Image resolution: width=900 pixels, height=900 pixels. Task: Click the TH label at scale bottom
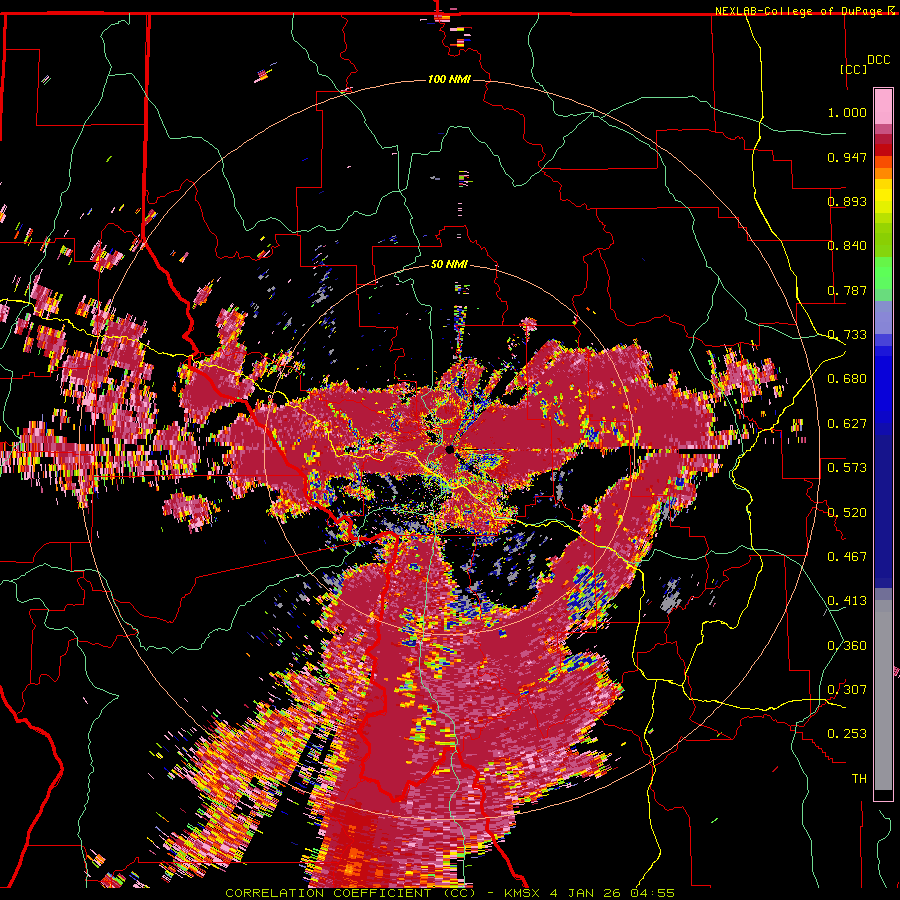point(859,779)
